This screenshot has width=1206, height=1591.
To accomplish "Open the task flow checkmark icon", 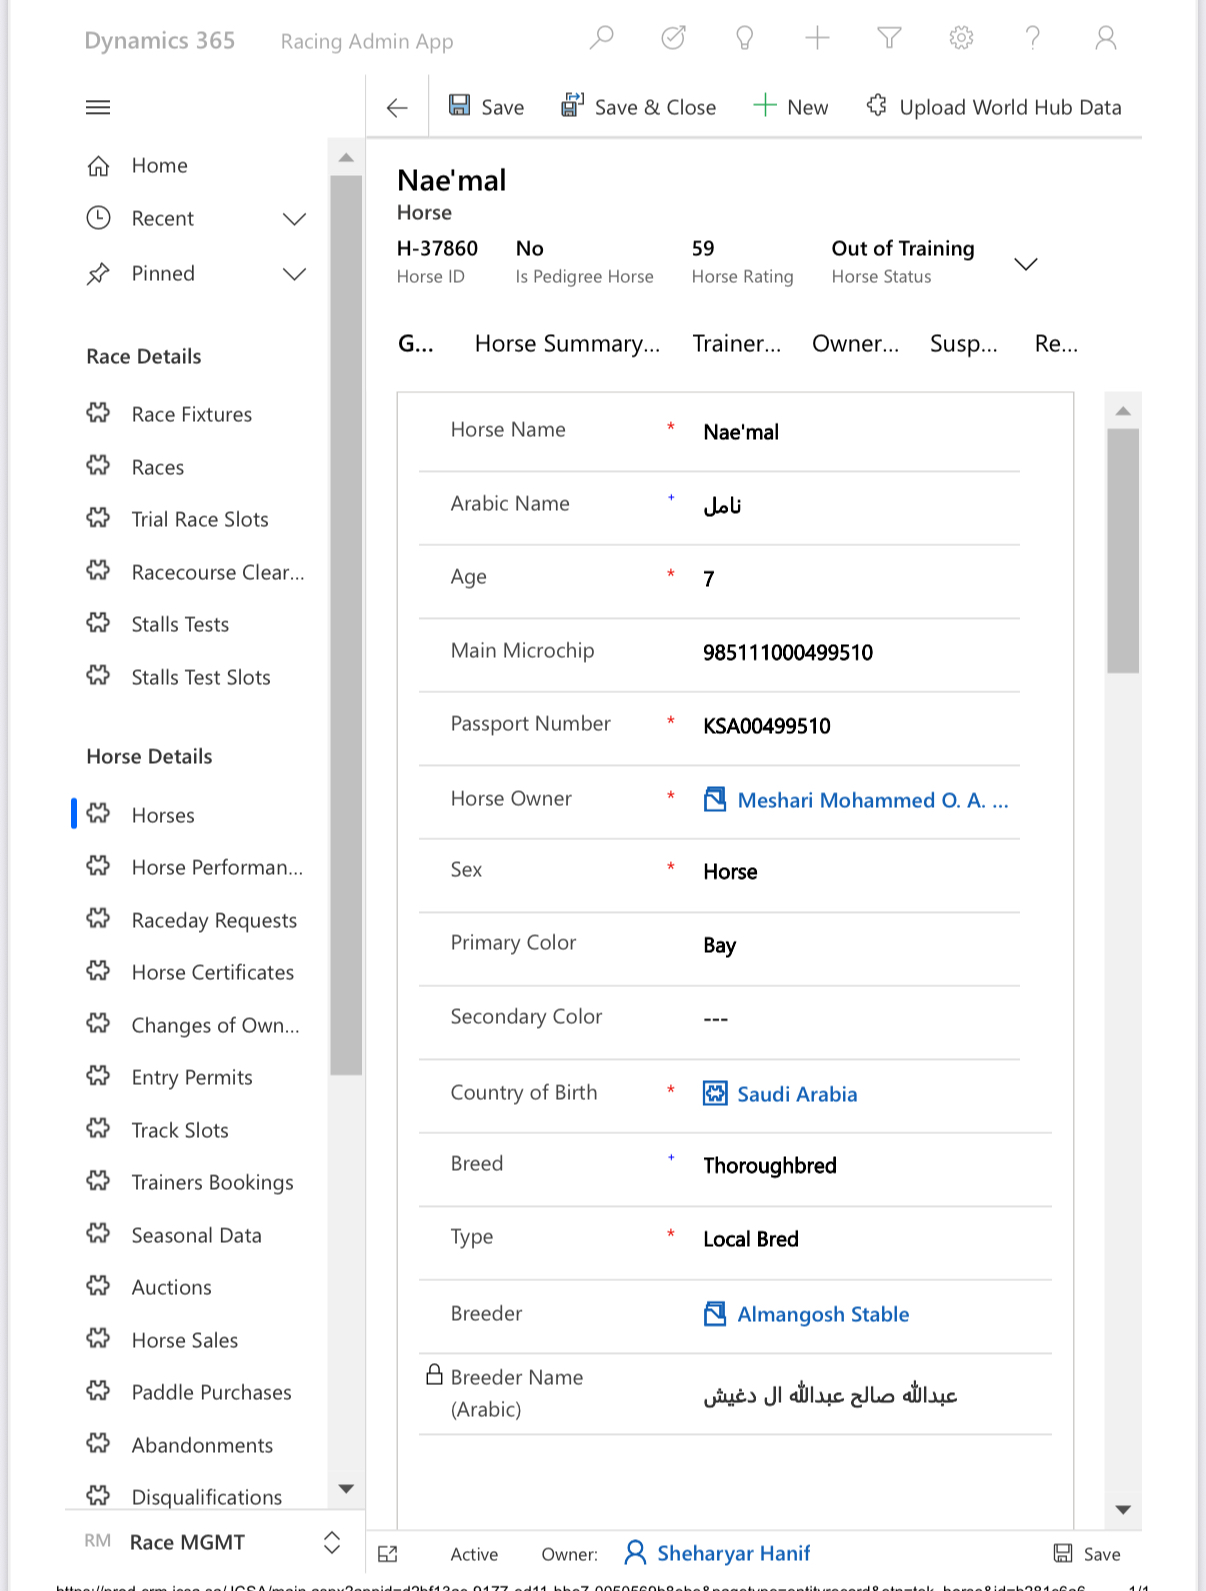I will (673, 39).
